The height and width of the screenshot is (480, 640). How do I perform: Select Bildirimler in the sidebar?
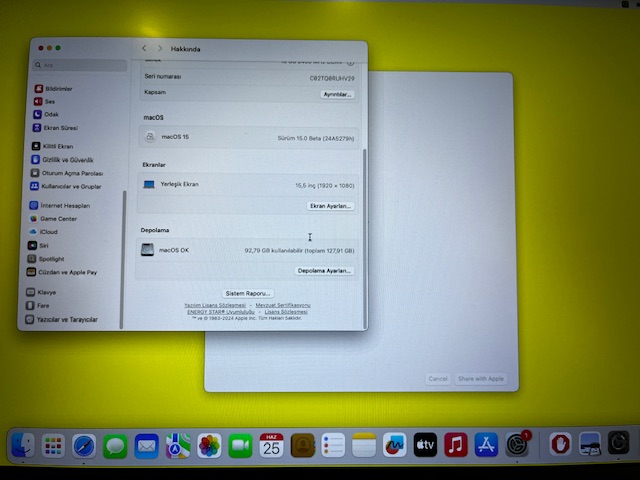click(59, 88)
